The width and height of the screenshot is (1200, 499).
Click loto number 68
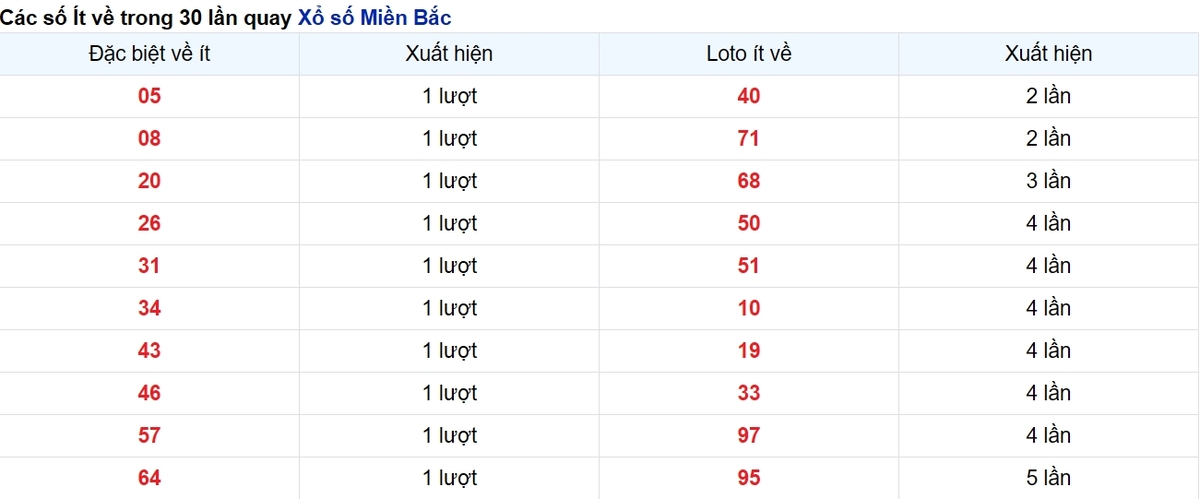[x=749, y=181]
